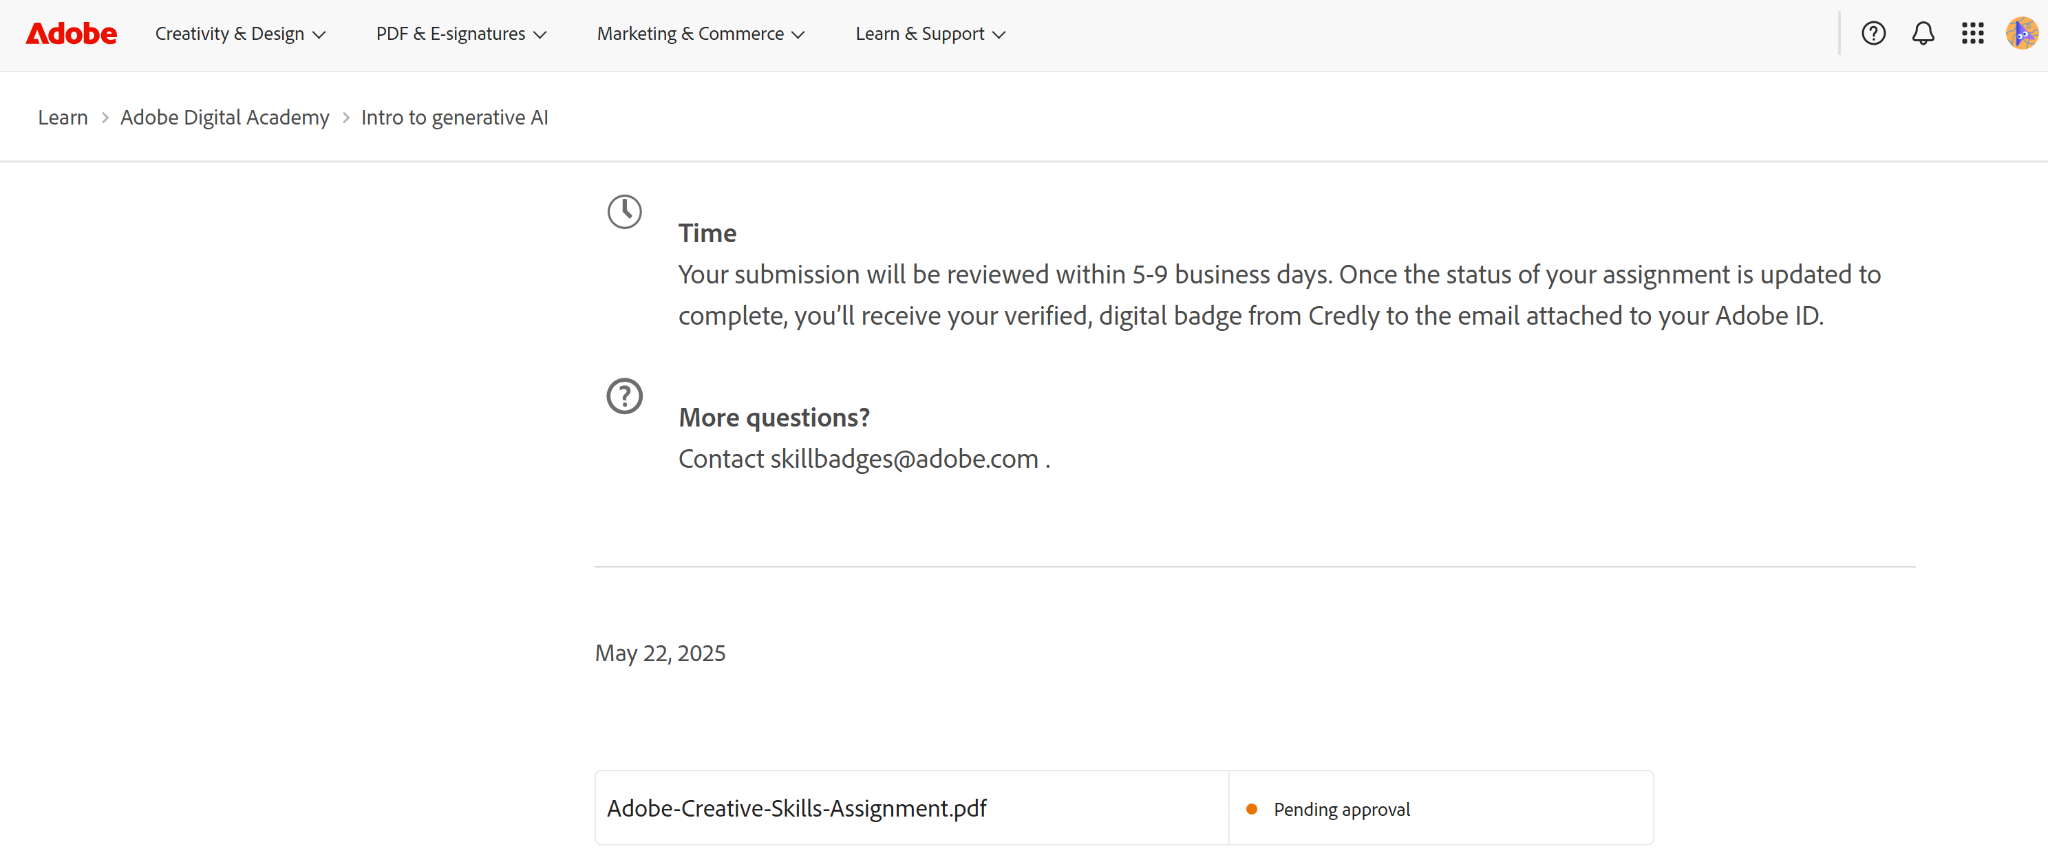Viewport: 2048px width, 862px height.
Task: Click the Time section heading
Action: 707,233
